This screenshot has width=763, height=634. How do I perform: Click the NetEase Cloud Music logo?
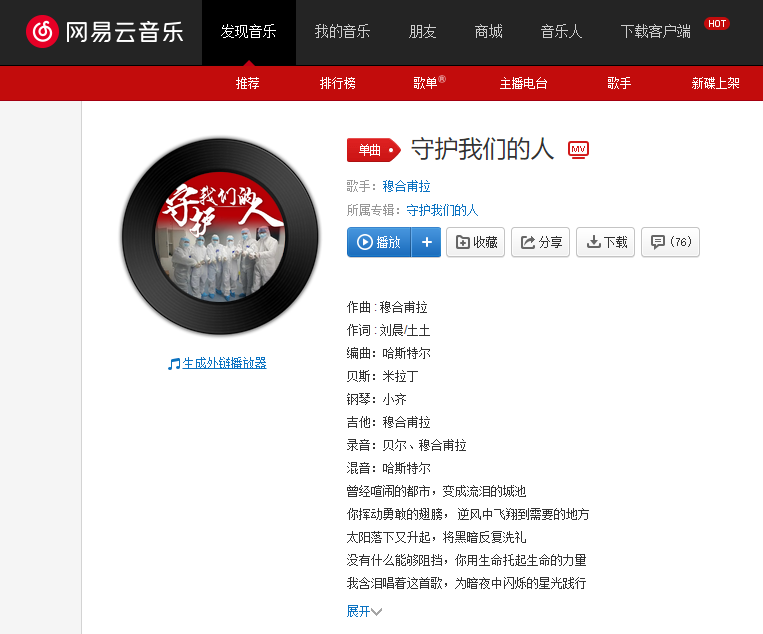[105, 32]
